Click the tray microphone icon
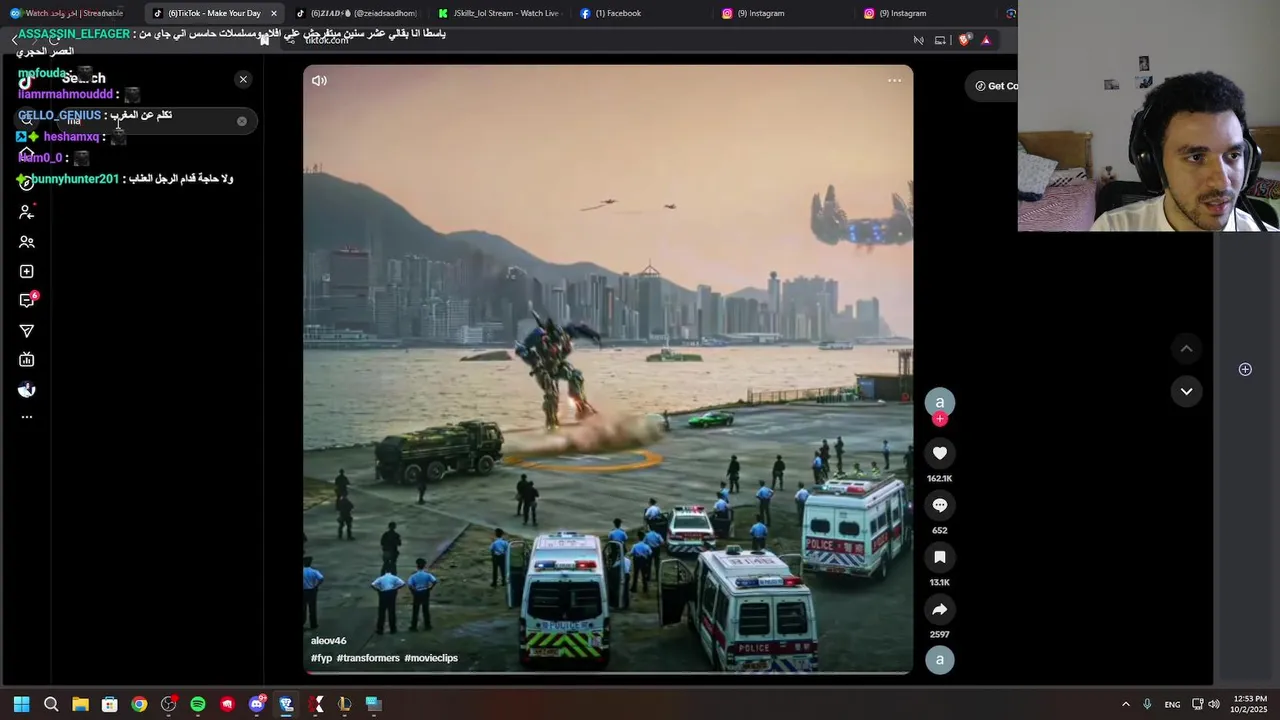The height and width of the screenshot is (720, 1280). 1147,704
